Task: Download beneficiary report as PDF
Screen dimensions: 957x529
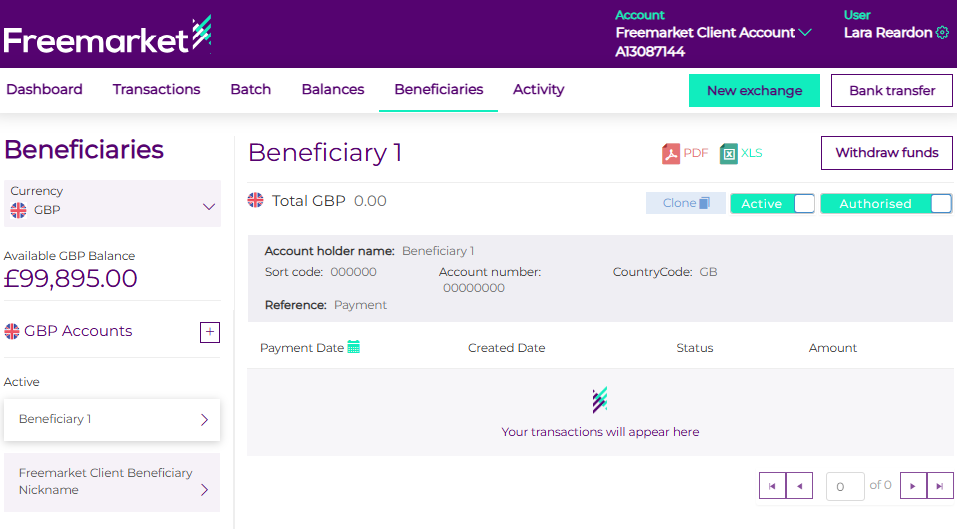Action: (x=684, y=153)
